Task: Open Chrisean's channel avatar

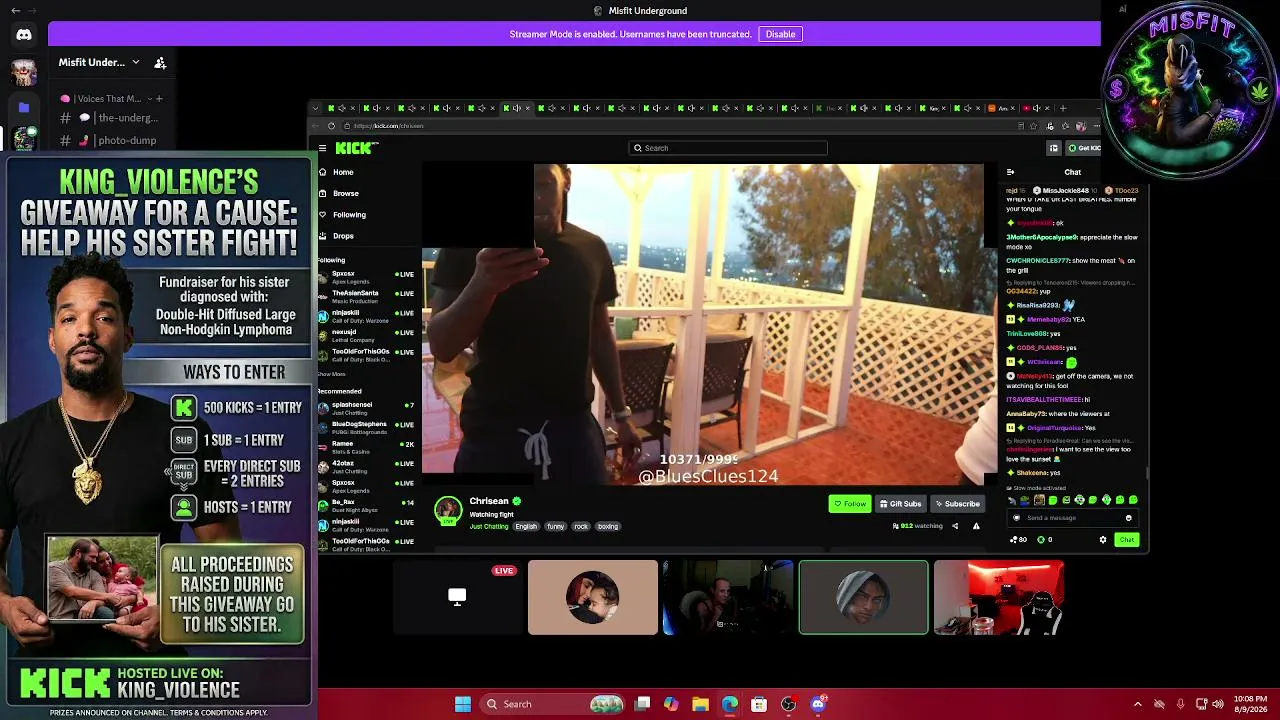Action: pos(448,509)
